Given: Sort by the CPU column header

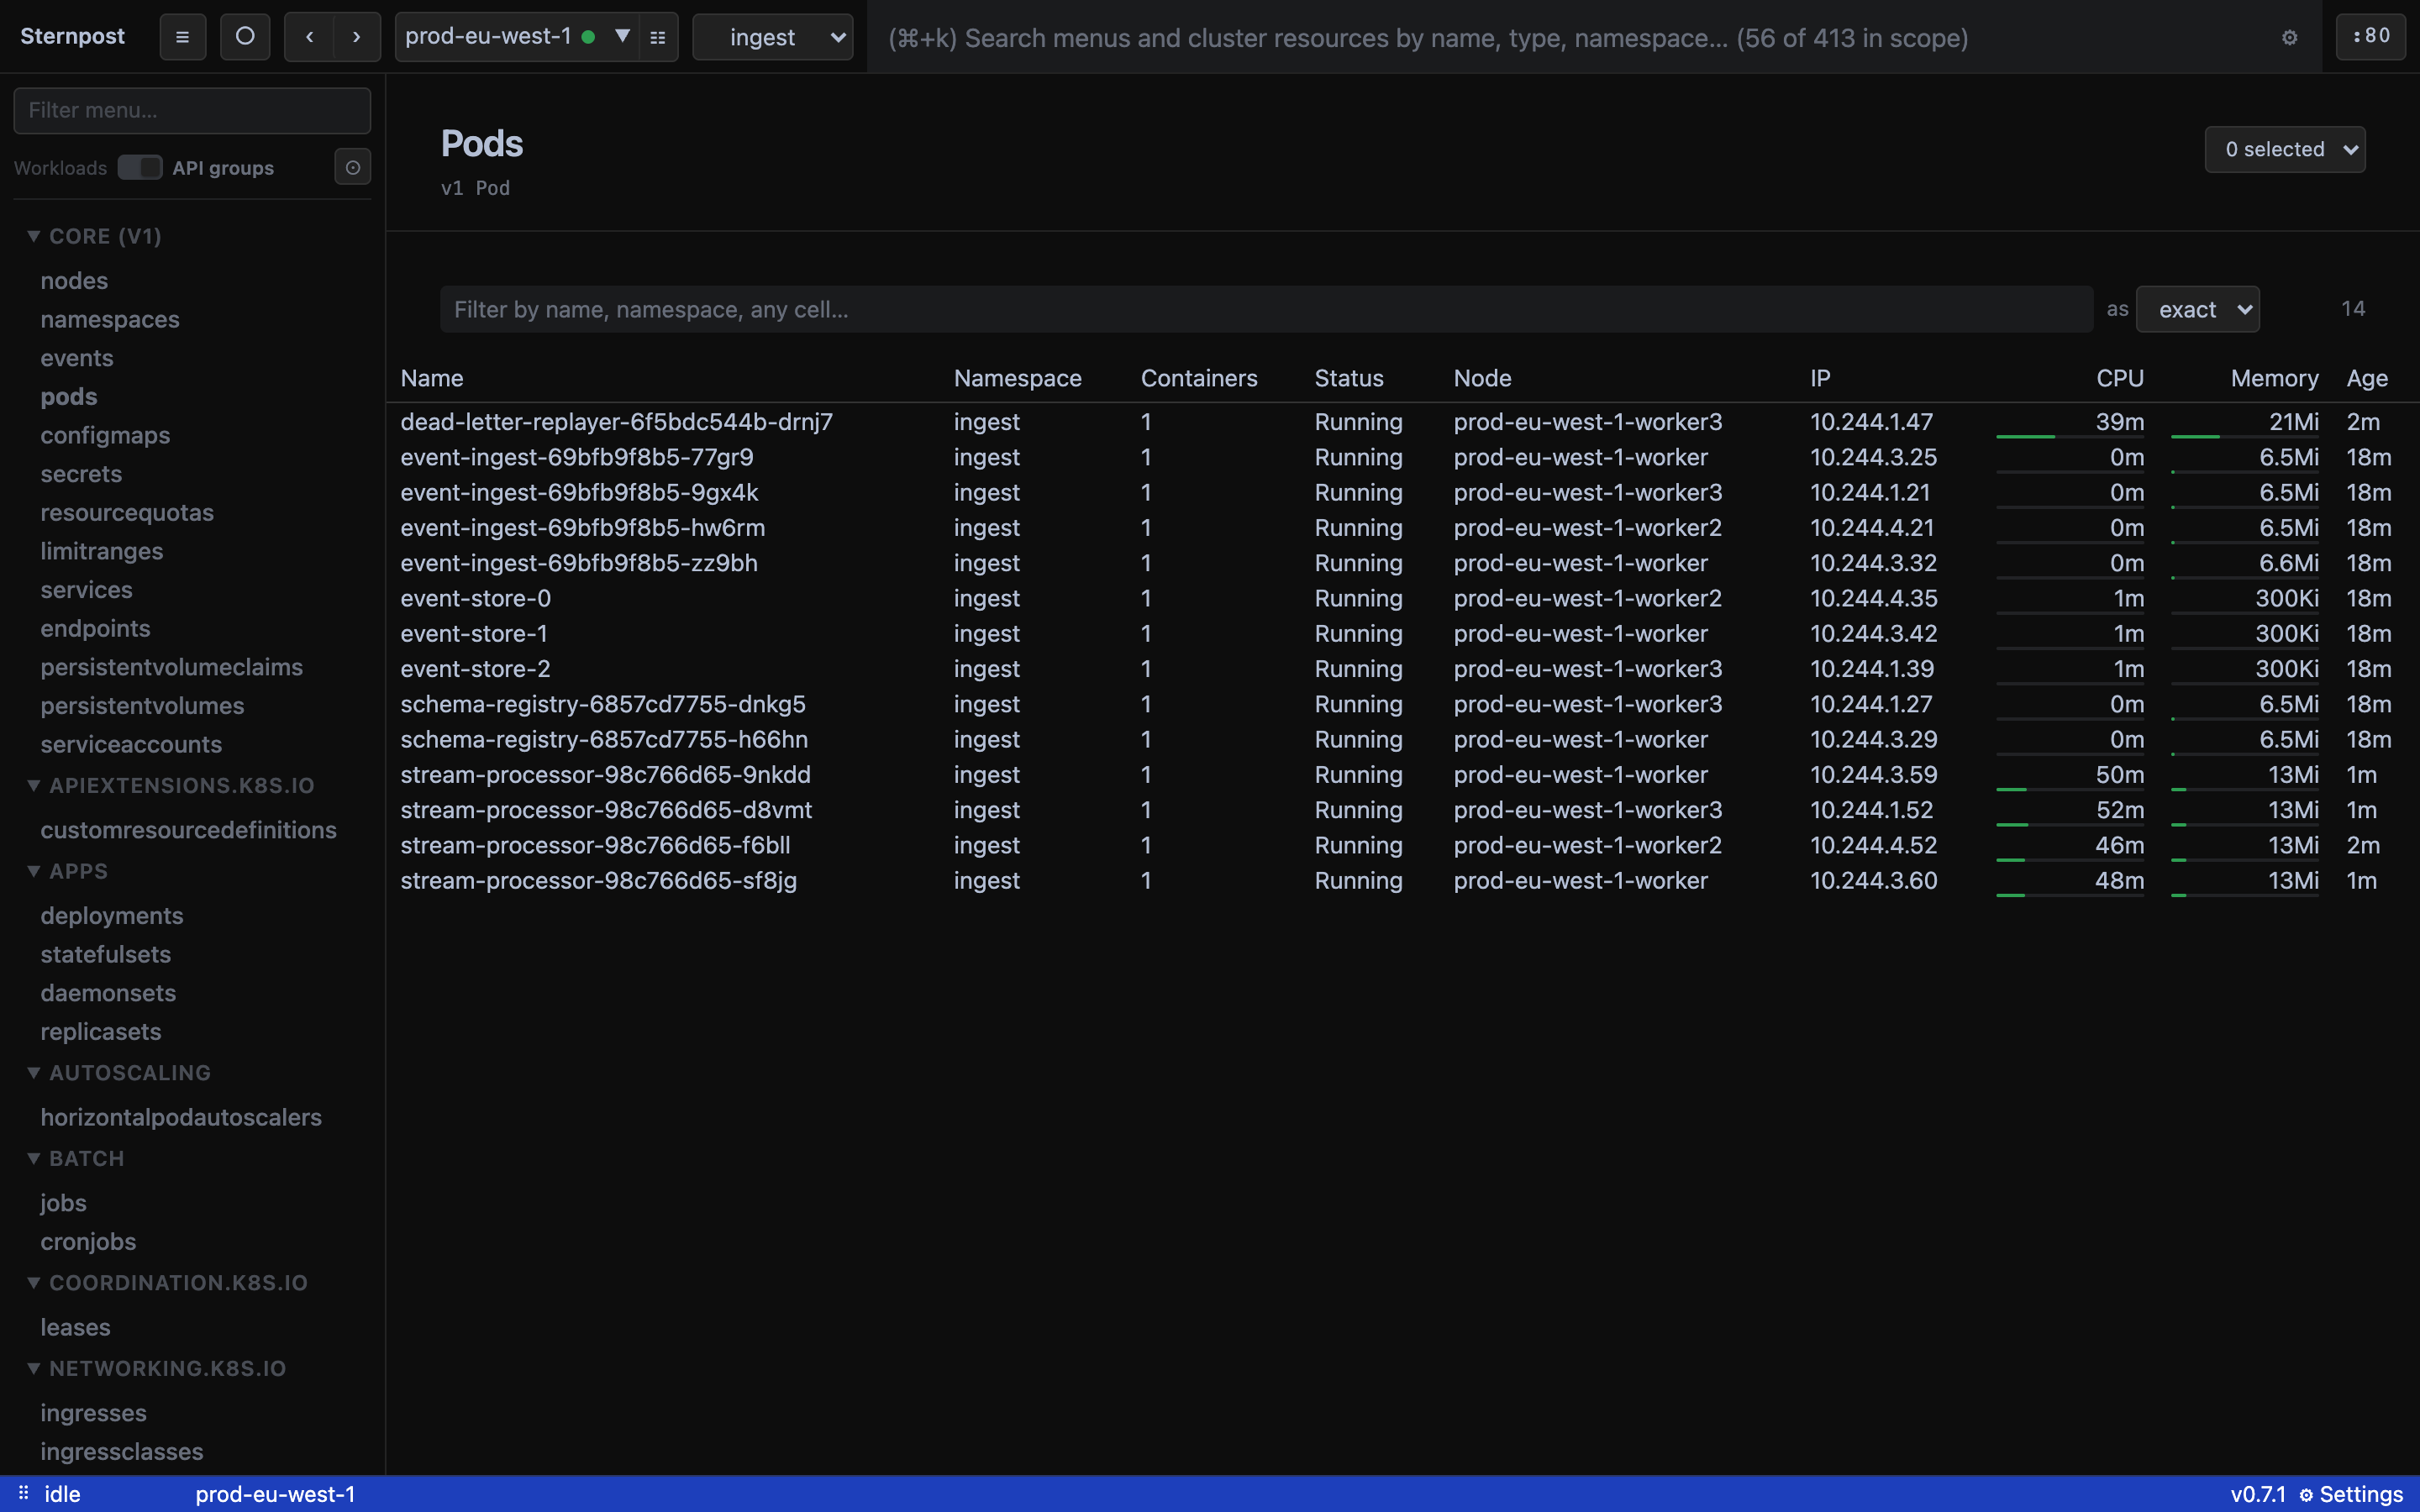Looking at the screenshot, I should [x=2119, y=378].
